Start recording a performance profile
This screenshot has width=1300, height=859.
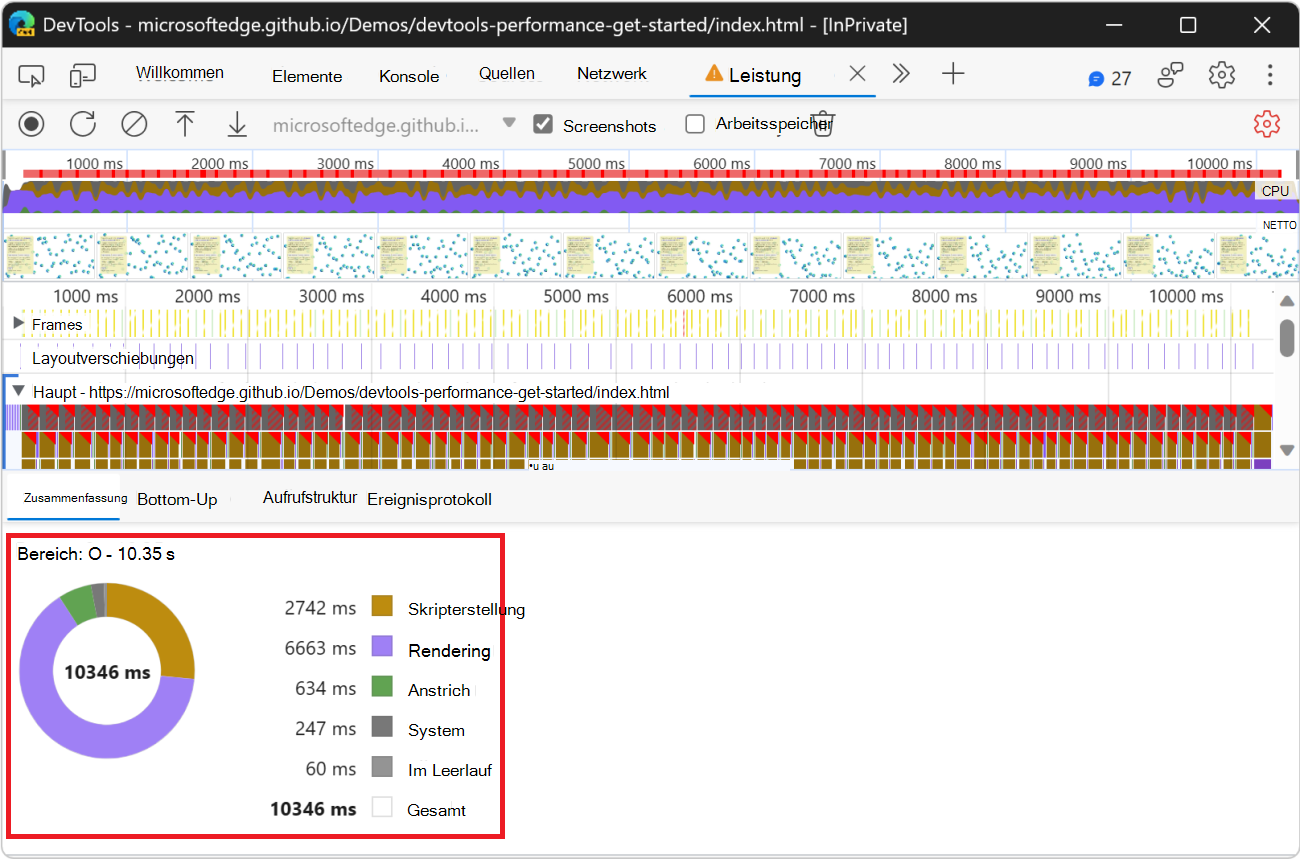(32, 124)
